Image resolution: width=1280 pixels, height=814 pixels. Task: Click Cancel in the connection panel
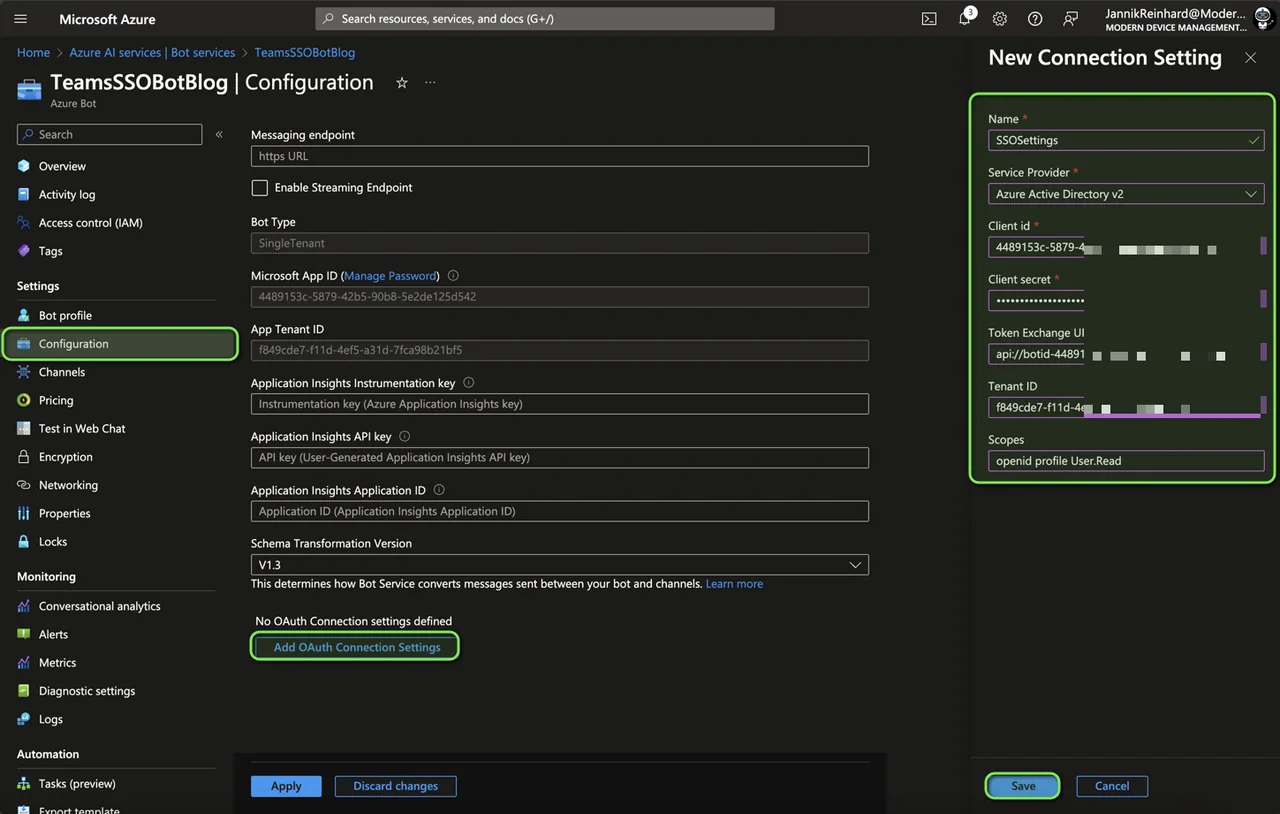point(1112,786)
